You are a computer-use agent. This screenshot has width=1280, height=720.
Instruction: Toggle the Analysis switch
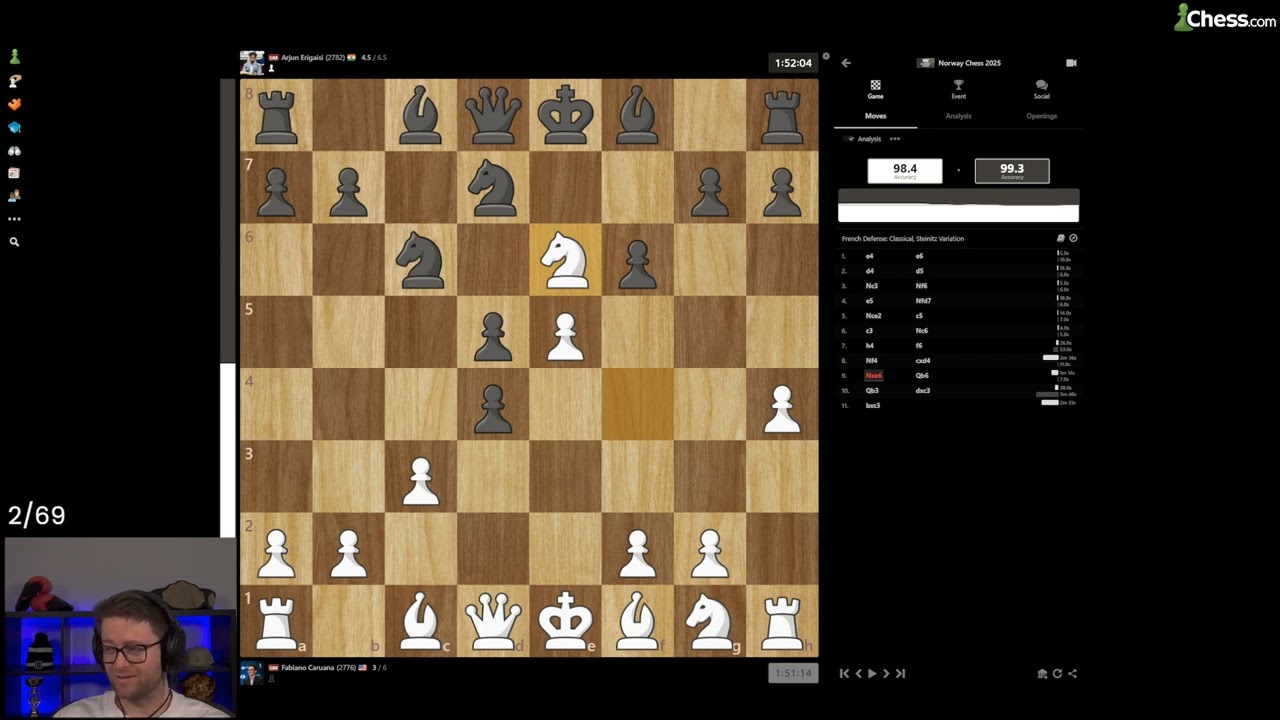[849, 139]
